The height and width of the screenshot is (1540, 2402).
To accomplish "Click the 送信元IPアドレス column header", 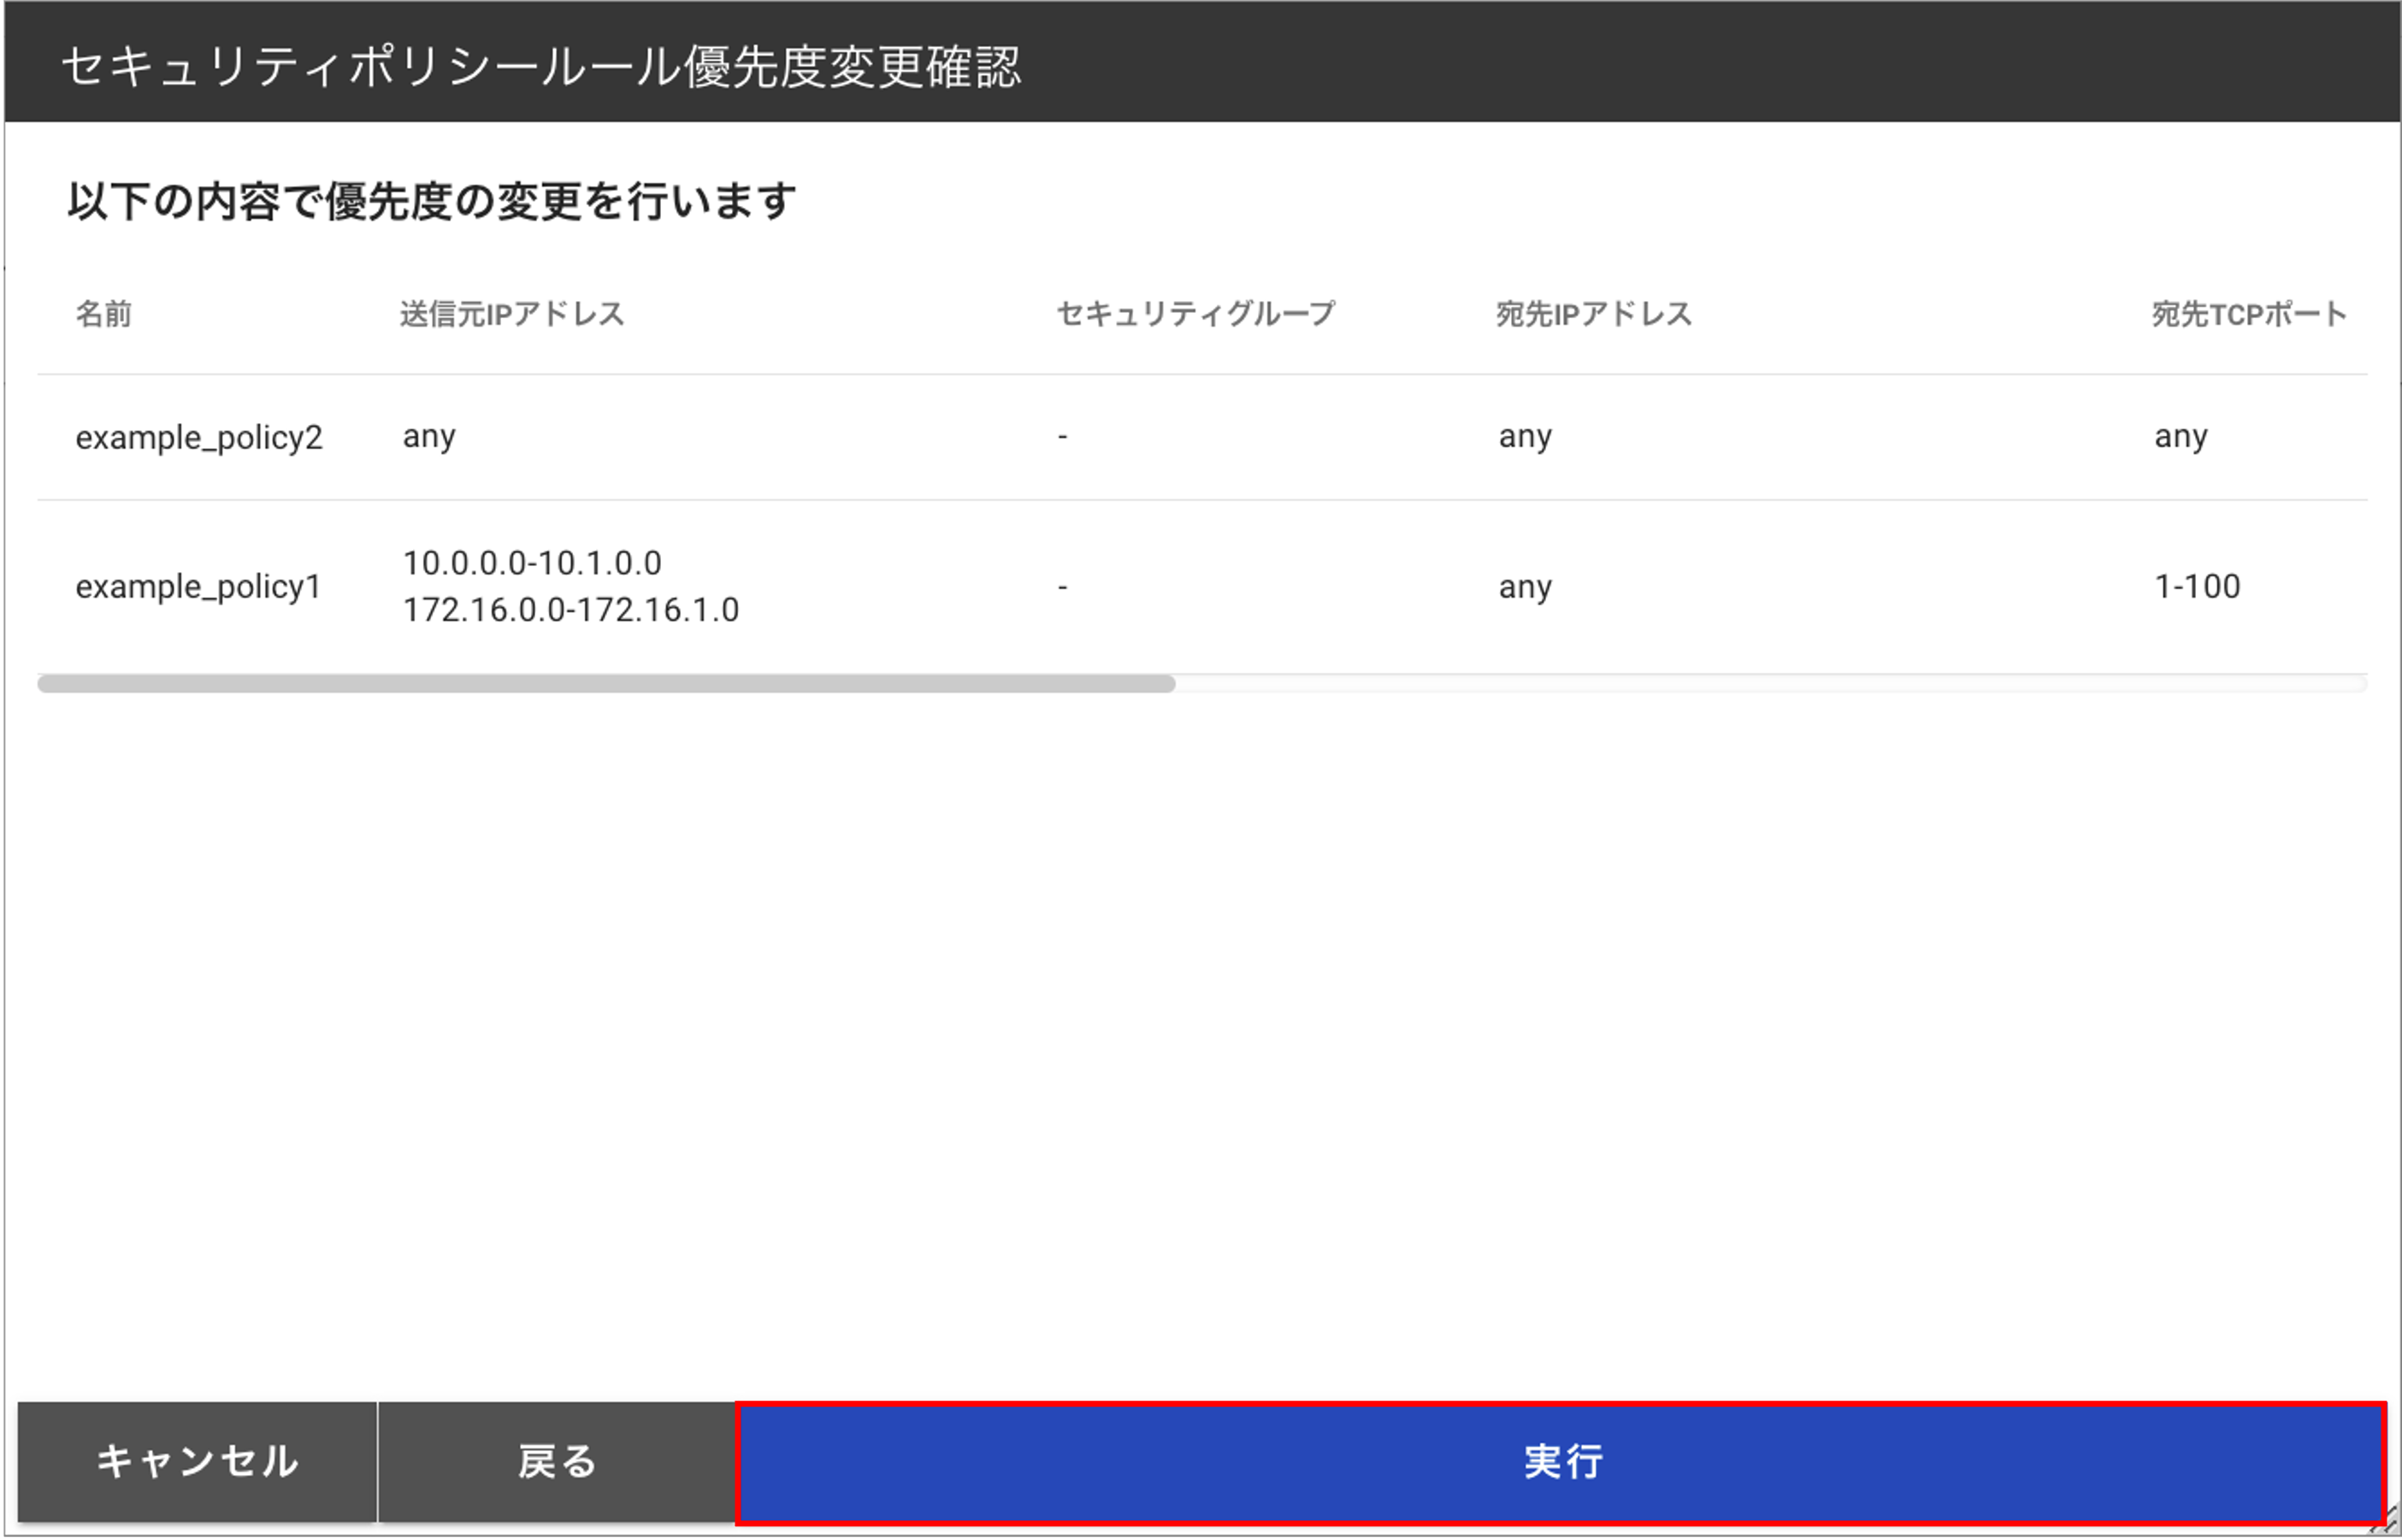I will (512, 314).
